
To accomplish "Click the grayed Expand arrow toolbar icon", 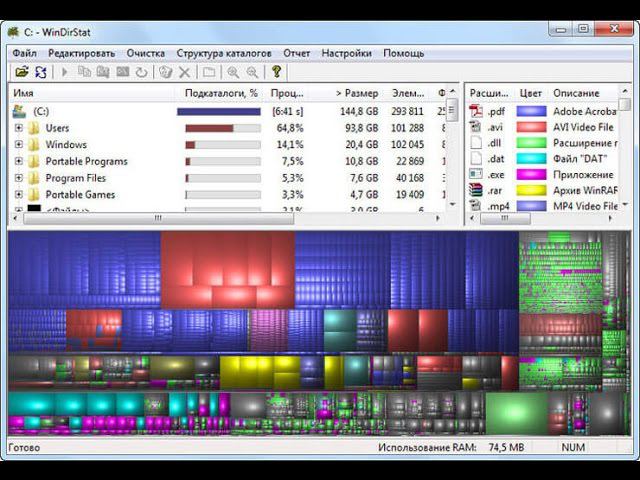I will 64,72.
